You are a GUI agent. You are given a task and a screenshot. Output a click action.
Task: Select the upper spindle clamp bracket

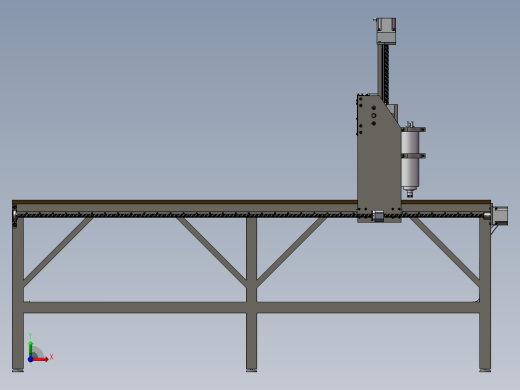click(x=413, y=129)
